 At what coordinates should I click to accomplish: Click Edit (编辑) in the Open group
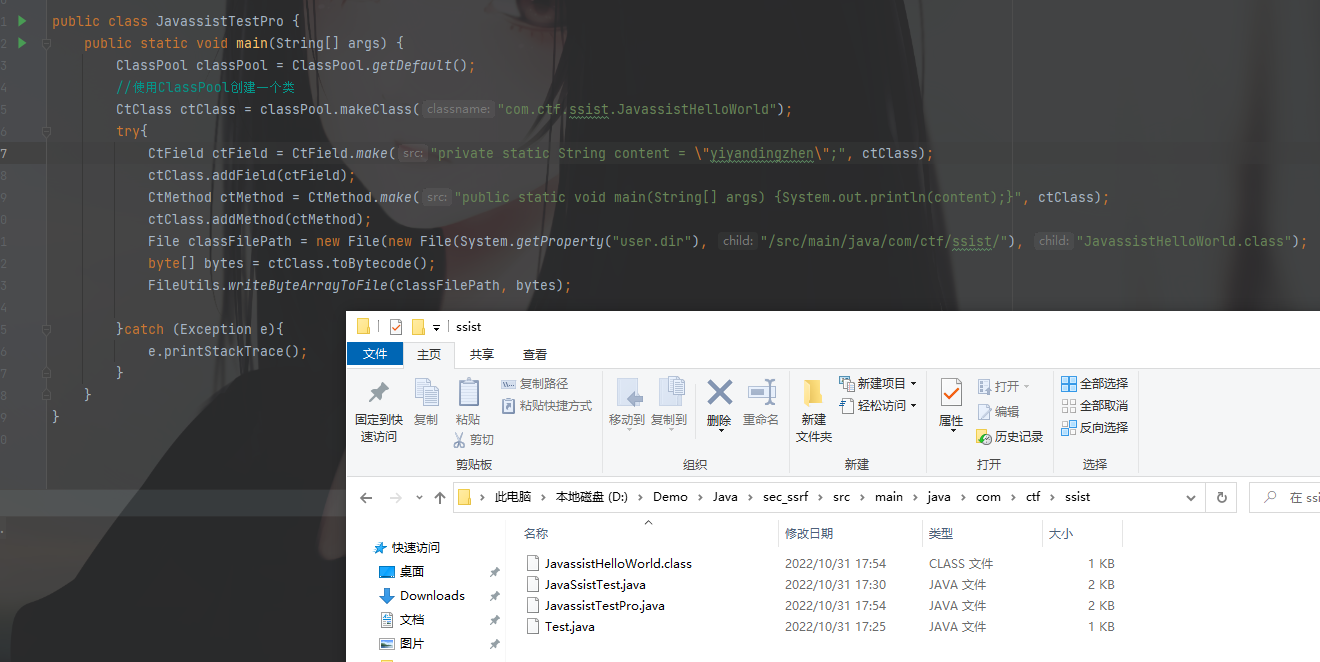998,411
